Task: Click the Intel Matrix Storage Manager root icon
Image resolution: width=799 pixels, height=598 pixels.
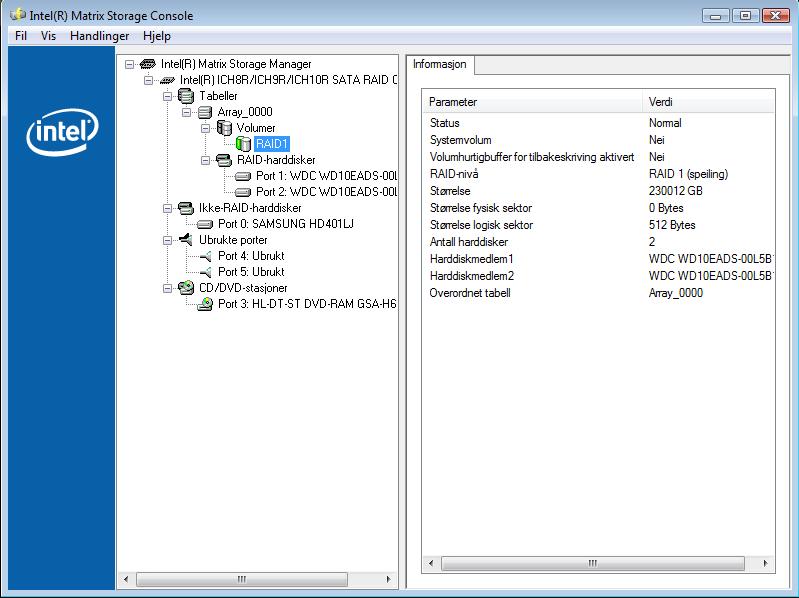Action: point(148,64)
